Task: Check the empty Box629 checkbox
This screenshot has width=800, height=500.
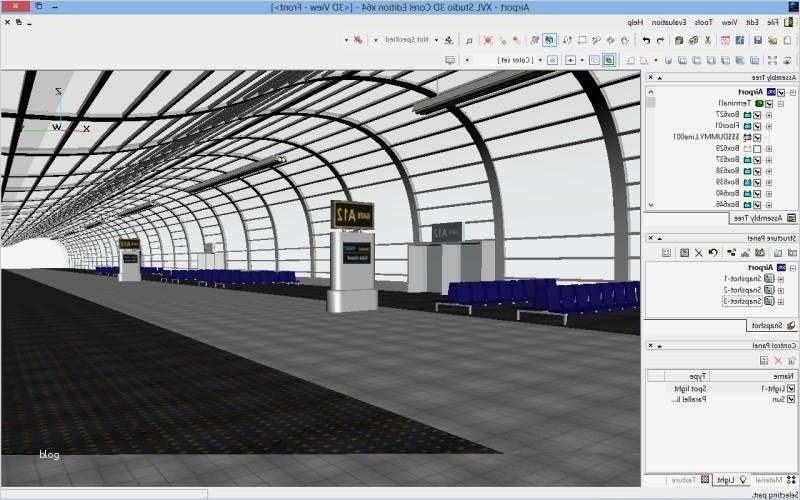Action: (757, 149)
